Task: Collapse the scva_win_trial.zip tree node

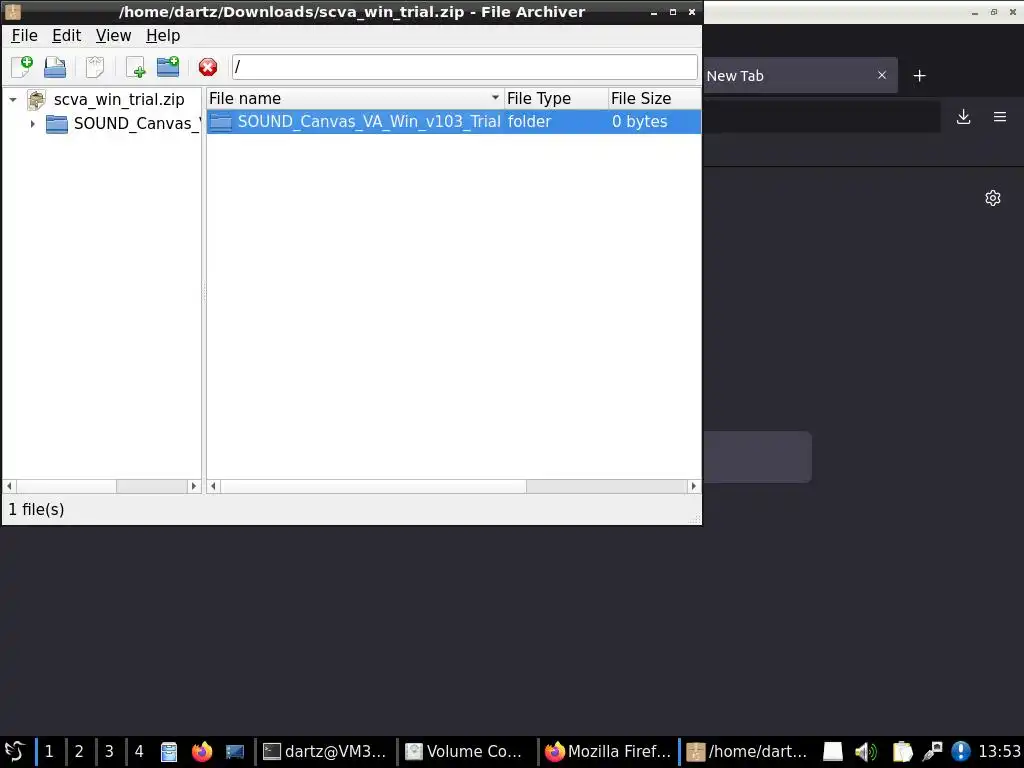Action: [x=13, y=100]
